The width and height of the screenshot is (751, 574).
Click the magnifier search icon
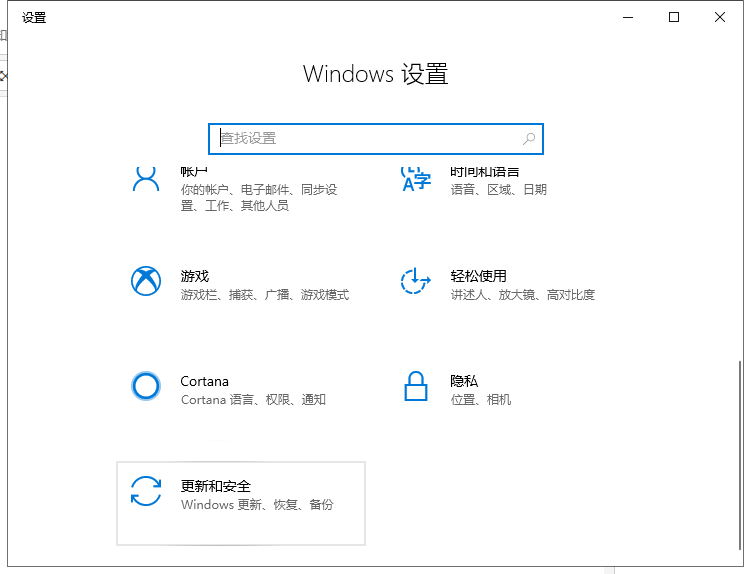point(529,139)
